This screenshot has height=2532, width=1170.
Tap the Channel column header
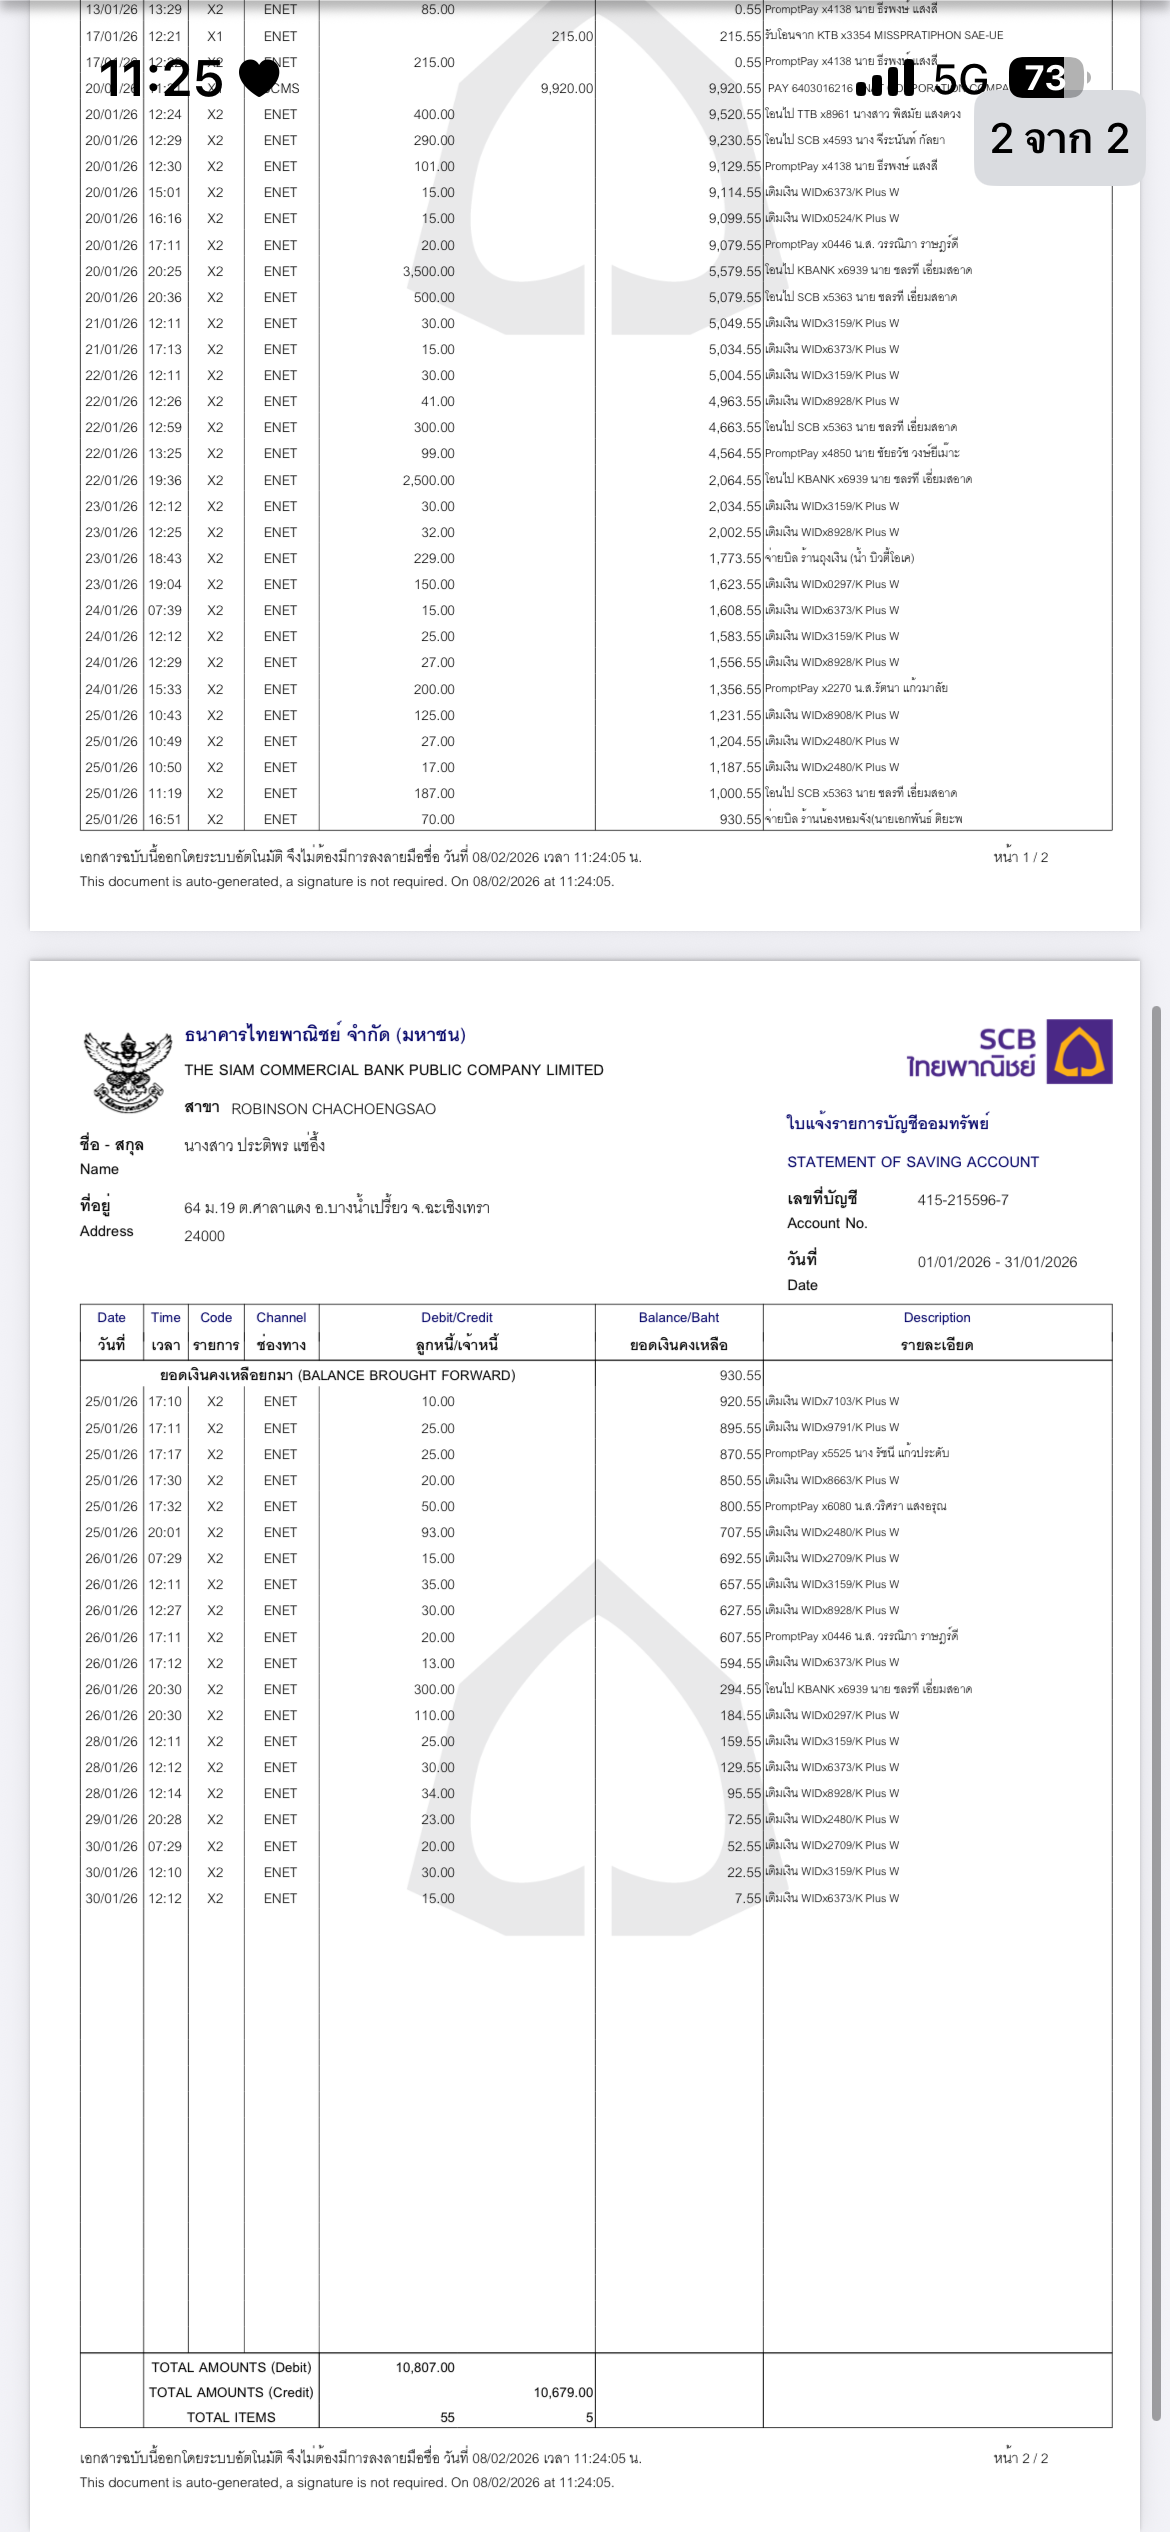coord(281,1331)
